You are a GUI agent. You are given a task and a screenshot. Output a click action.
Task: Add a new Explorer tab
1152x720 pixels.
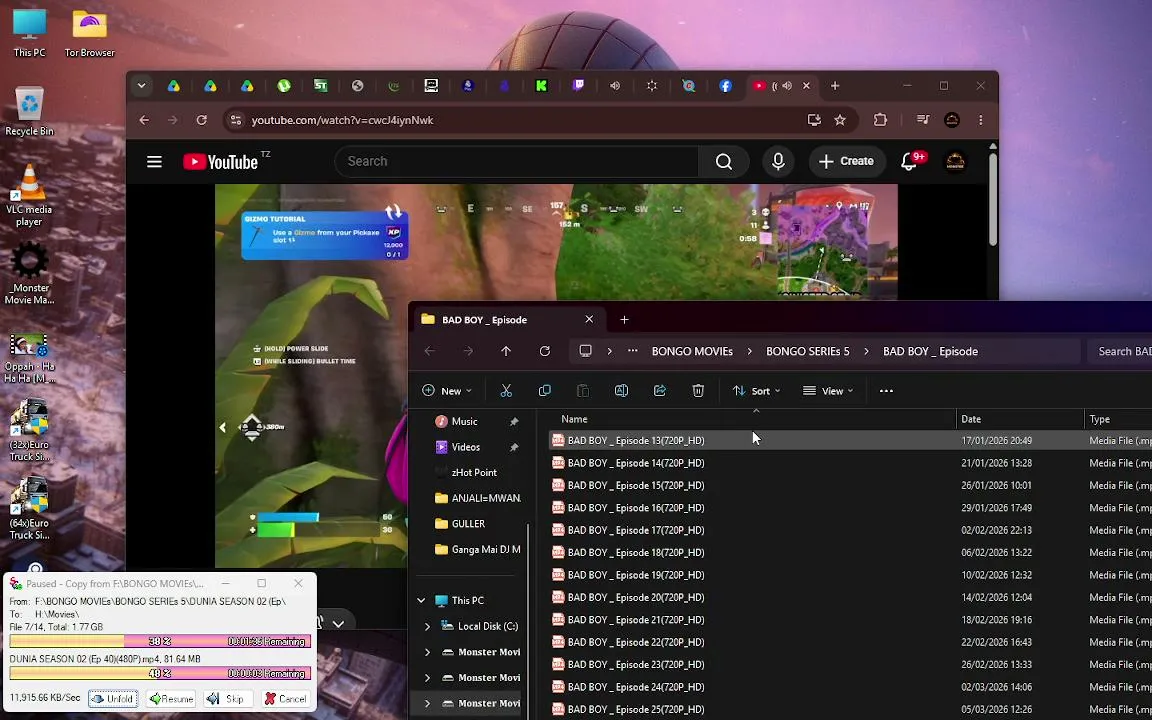point(624,320)
